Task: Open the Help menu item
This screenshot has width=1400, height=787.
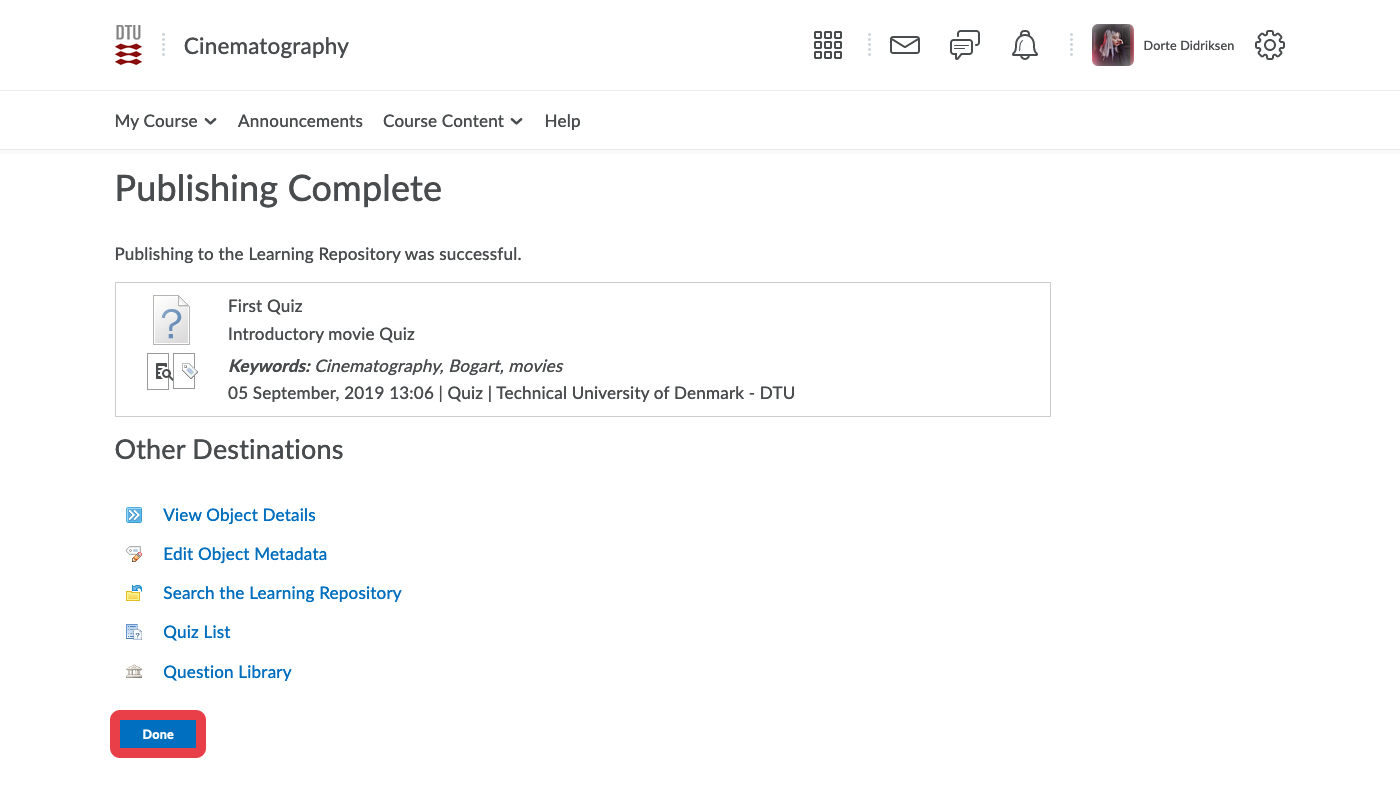Action: tap(562, 121)
